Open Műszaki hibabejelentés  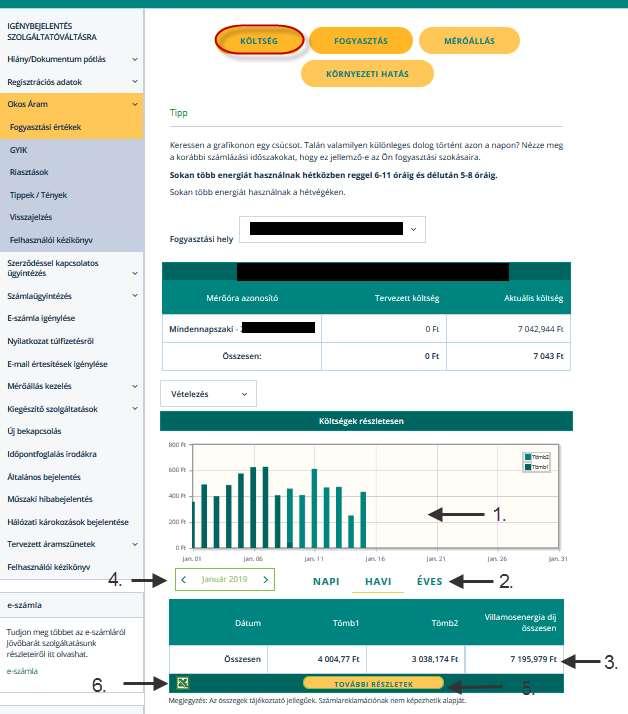coord(50,499)
